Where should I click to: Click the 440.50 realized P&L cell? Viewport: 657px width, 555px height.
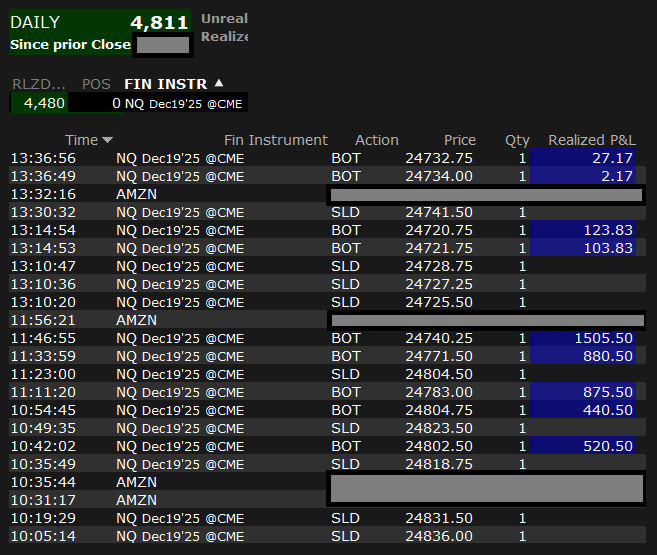[x=583, y=410]
